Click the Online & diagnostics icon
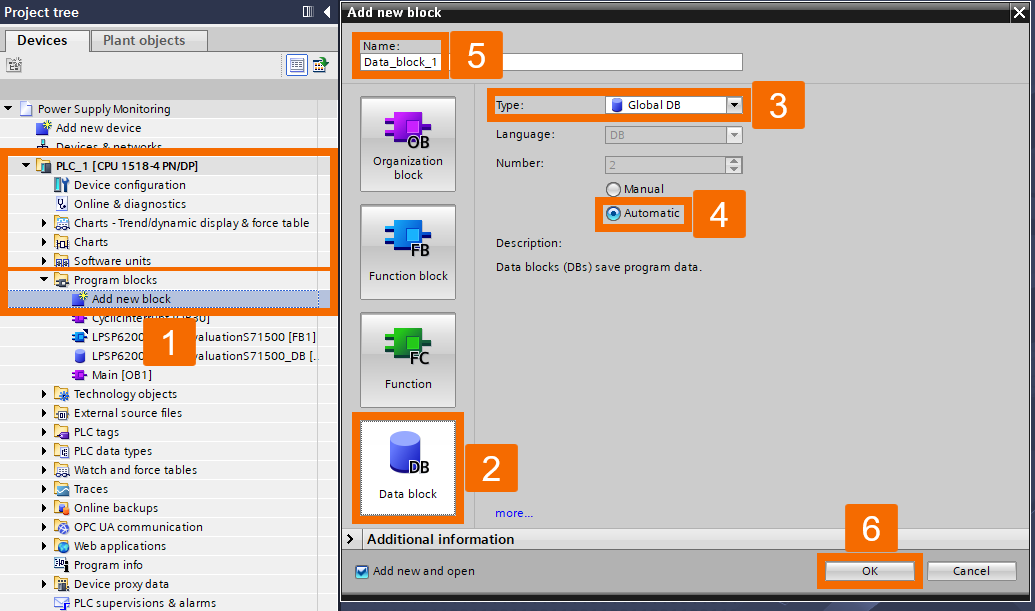Image resolution: width=1035 pixels, height=611 pixels. tap(61, 204)
